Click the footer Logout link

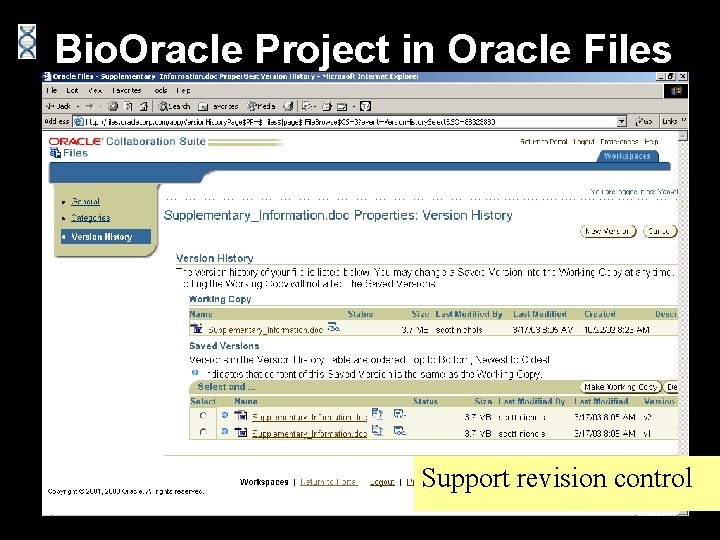(382, 482)
